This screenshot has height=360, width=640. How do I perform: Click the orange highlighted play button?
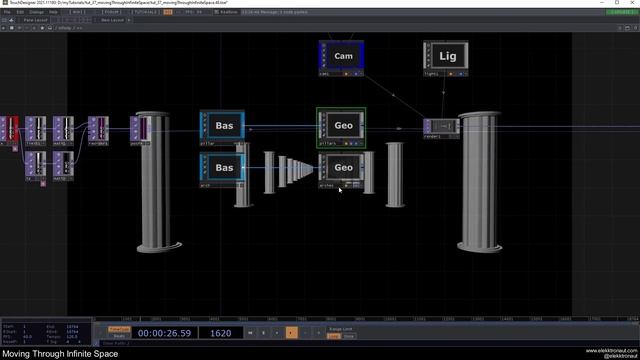(x=291, y=333)
